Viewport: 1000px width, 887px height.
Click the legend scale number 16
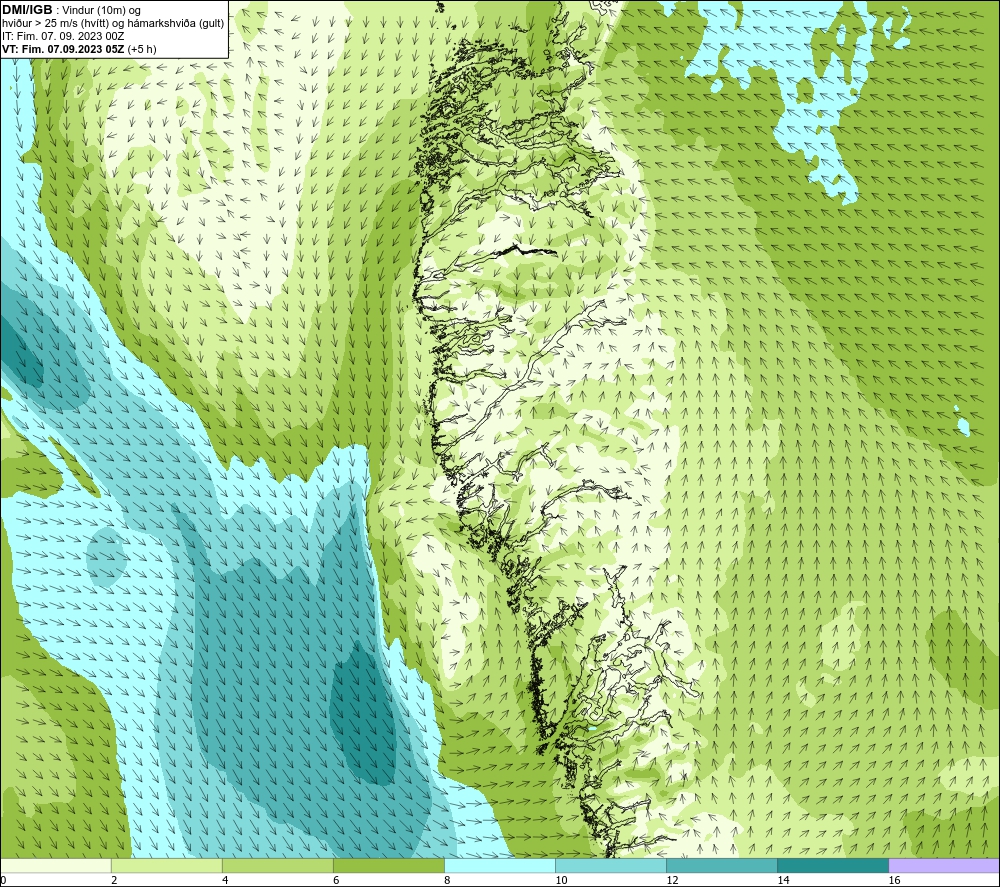tap(894, 880)
